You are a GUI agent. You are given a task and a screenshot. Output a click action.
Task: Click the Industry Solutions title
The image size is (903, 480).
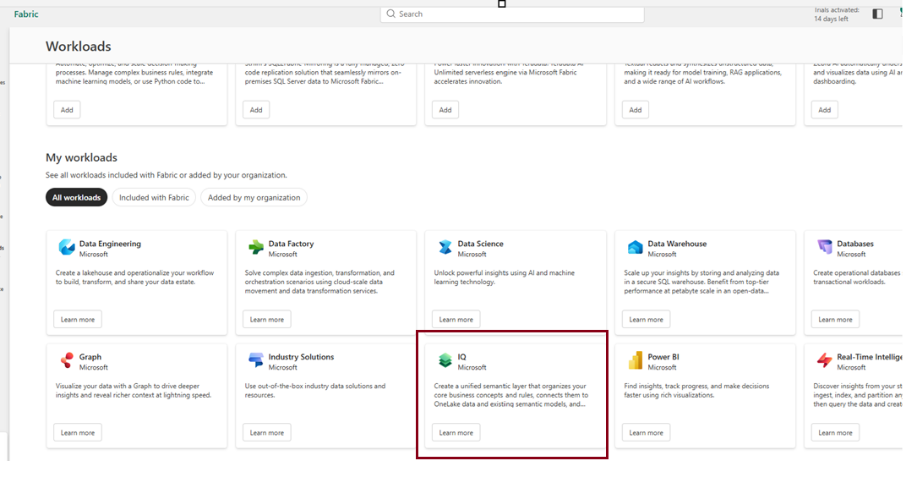pos(301,357)
